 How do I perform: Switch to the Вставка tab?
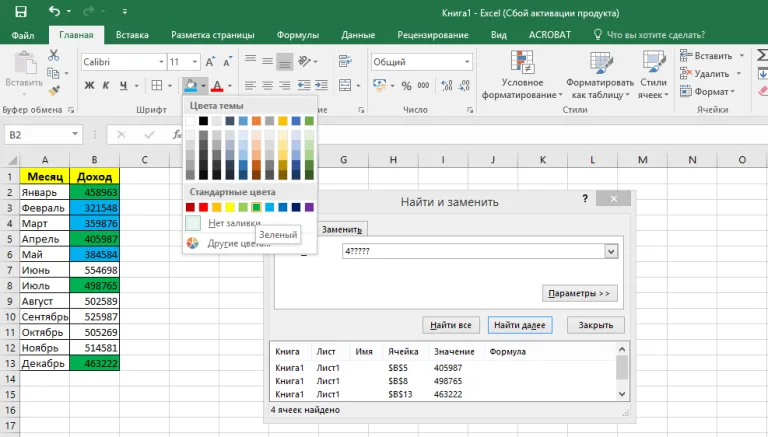pos(132,35)
